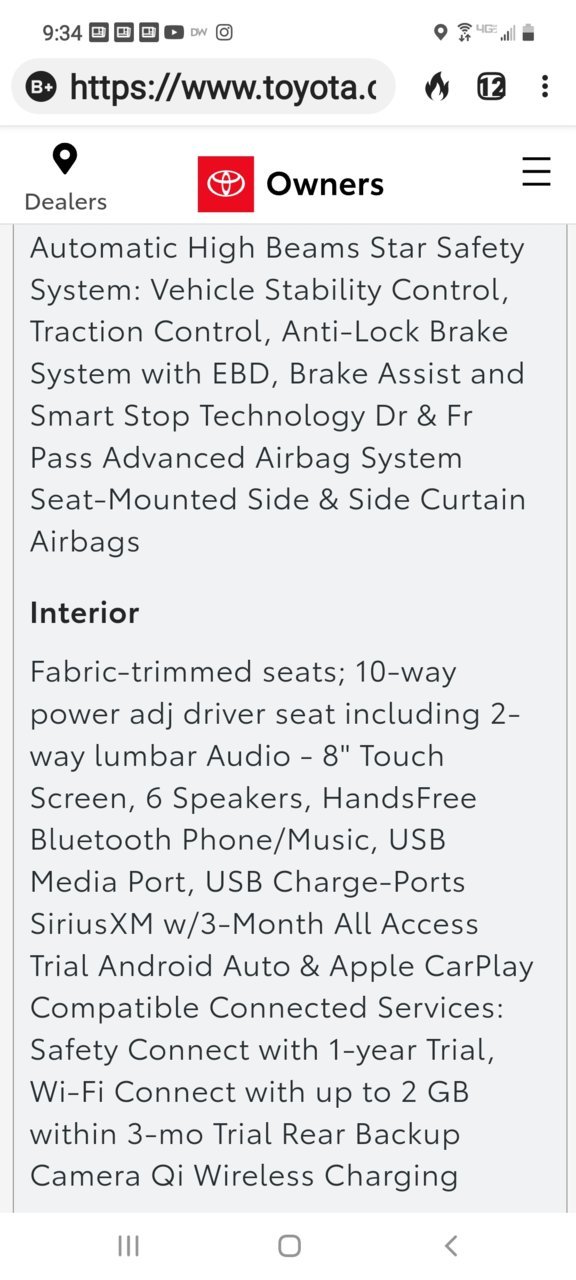The width and height of the screenshot is (576, 1280).
Task: Tap the flame icon in the browser bar
Action: 437,87
